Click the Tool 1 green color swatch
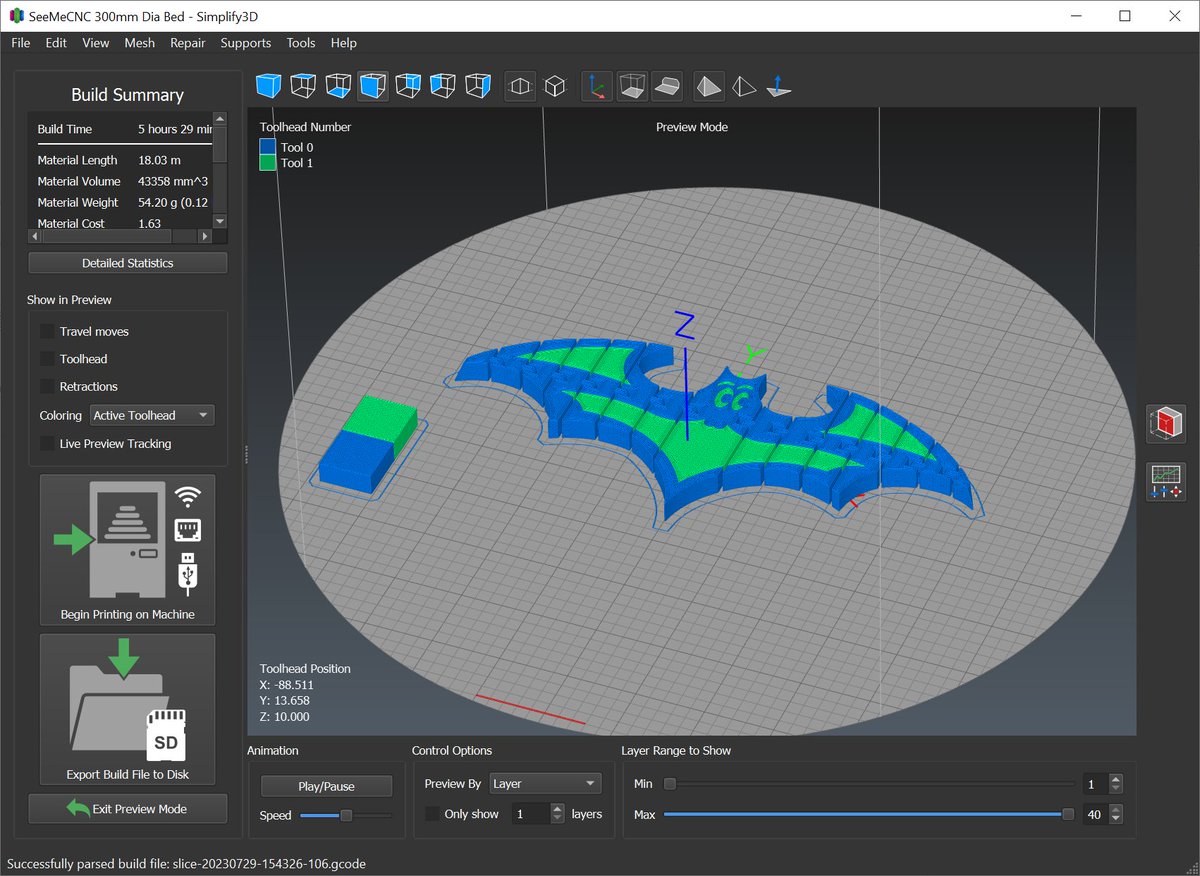Viewport: 1200px width, 876px height. click(x=268, y=162)
